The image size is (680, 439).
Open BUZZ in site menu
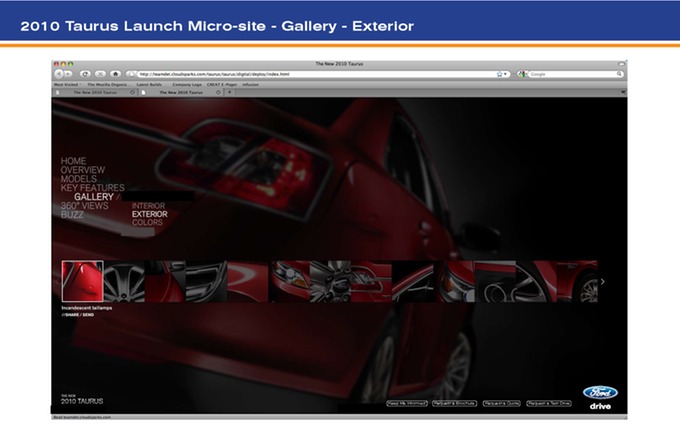pyautogui.click(x=72, y=215)
